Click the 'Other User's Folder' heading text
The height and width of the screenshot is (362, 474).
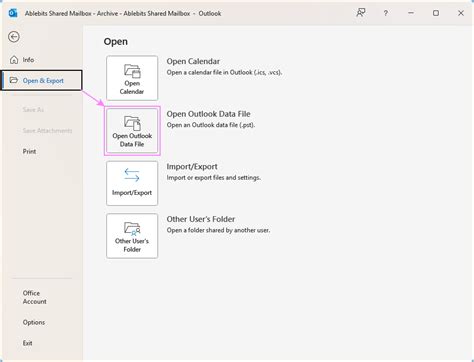click(201, 219)
